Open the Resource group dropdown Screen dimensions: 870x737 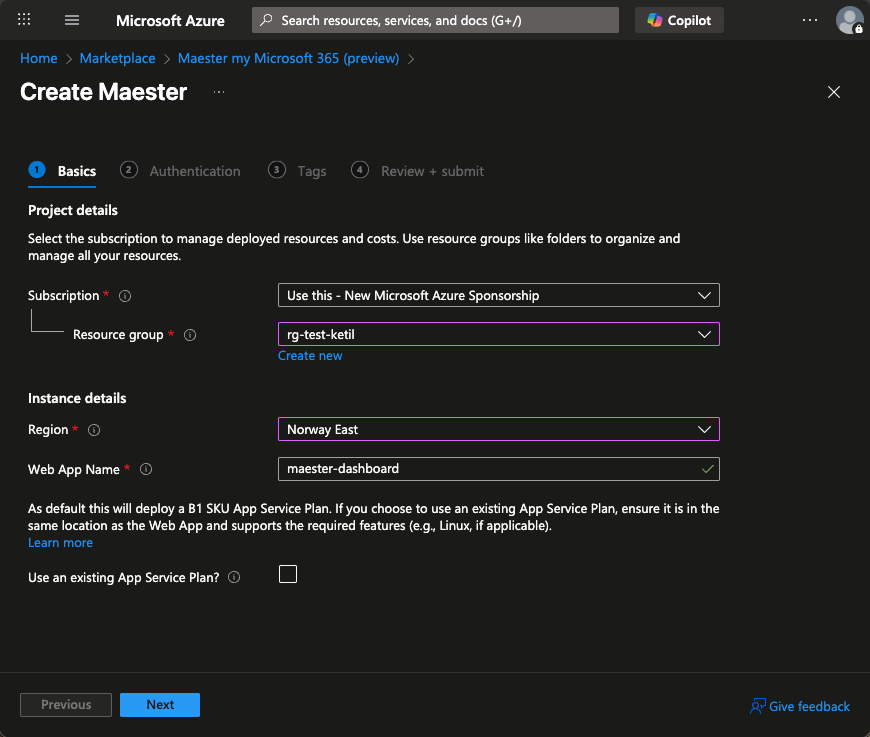point(498,334)
